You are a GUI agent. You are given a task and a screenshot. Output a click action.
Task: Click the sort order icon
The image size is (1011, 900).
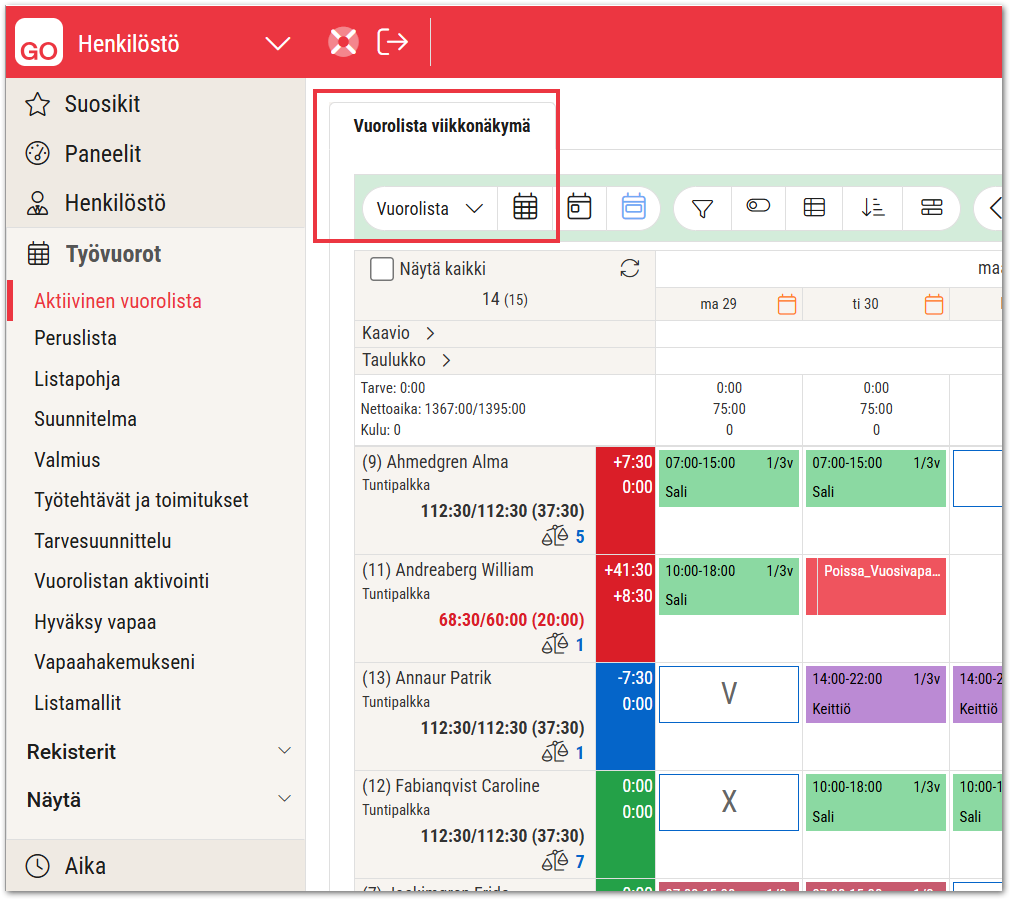point(873,208)
